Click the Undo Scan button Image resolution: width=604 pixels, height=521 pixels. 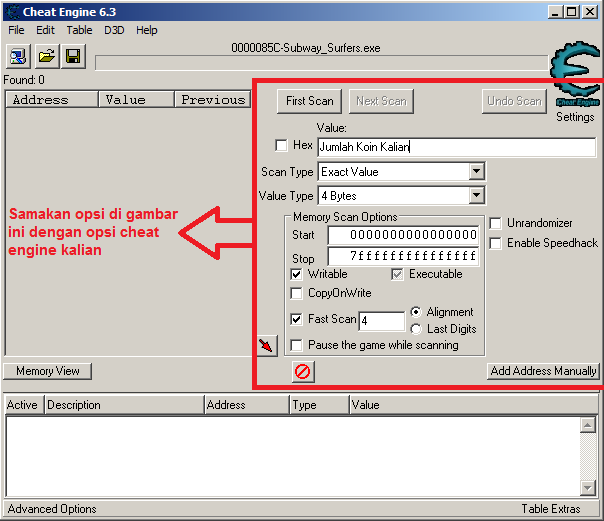coord(514,101)
